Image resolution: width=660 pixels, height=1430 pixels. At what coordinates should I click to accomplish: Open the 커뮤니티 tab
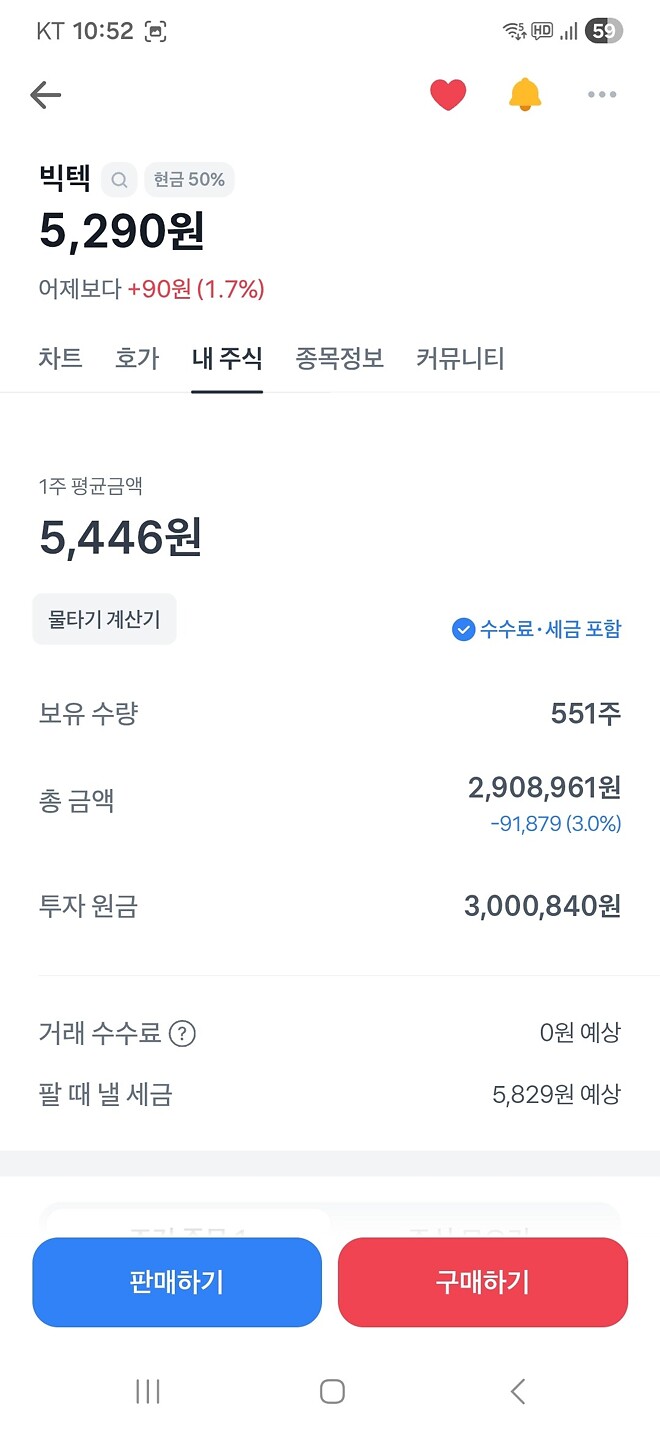(x=457, y=358)
